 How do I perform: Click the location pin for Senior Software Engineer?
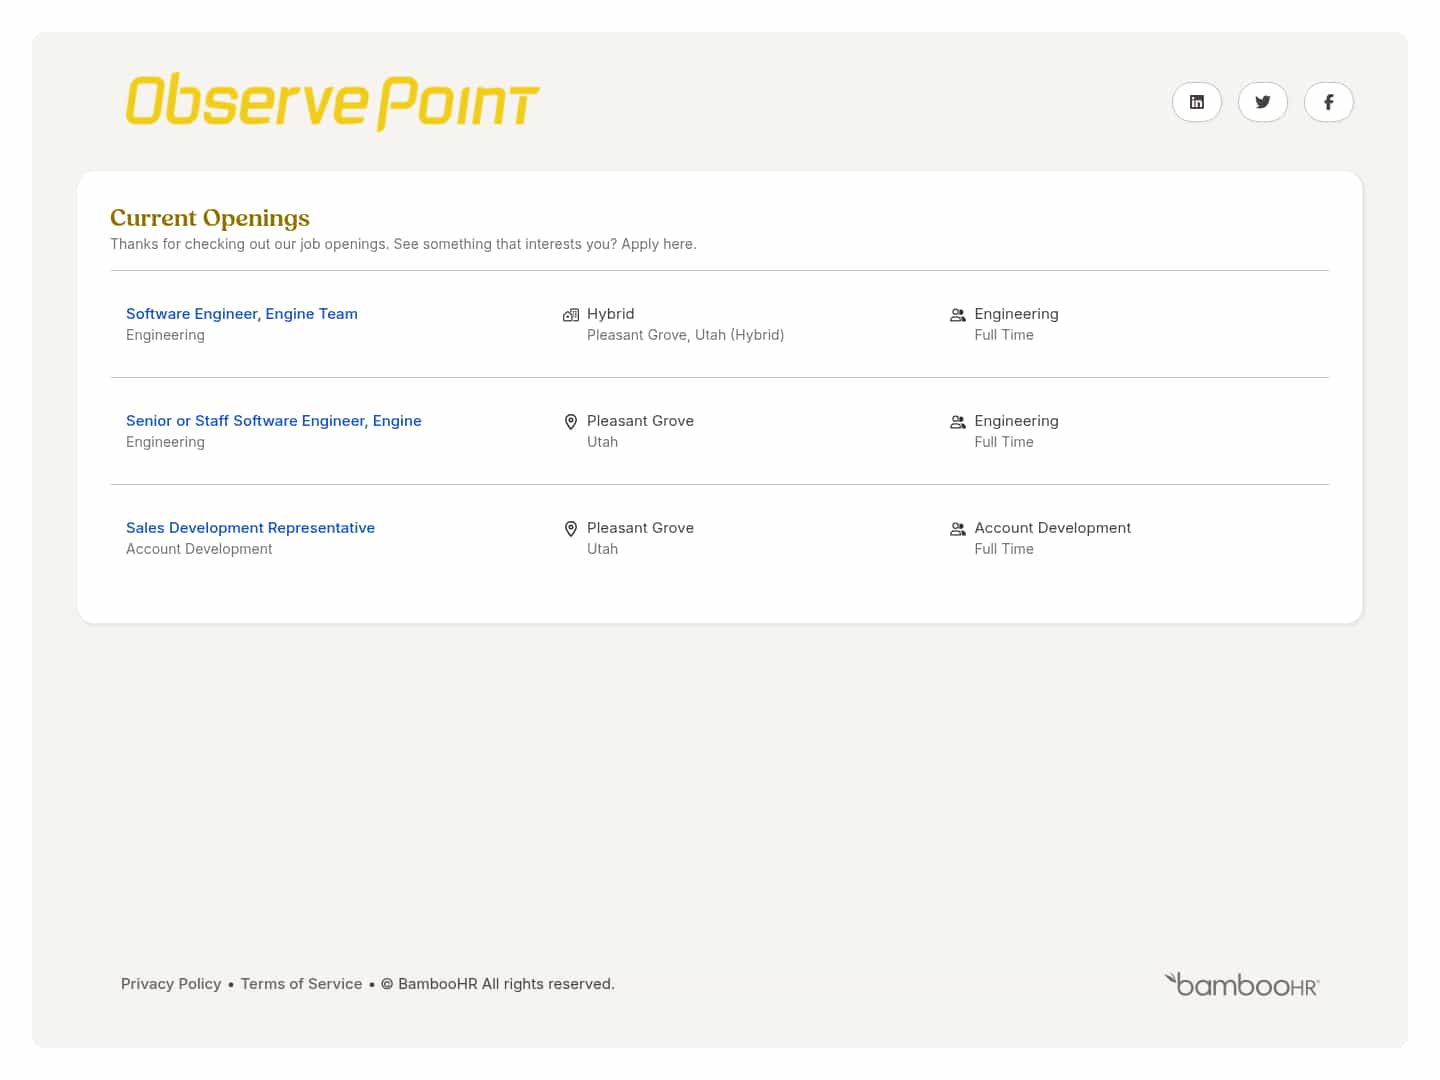[x=571, y=421]
